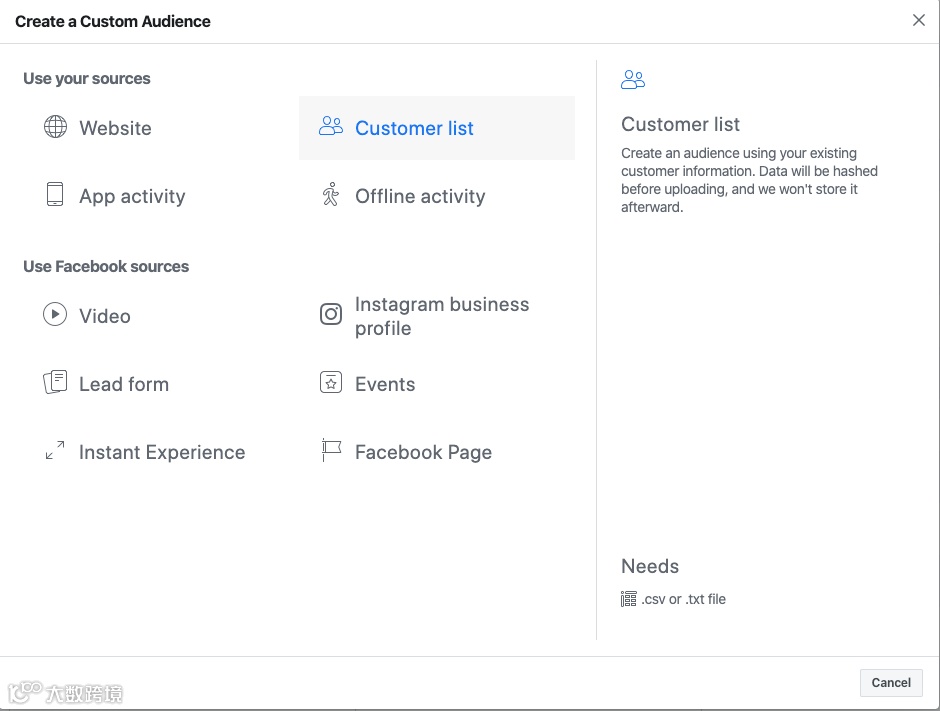Click the 'Needs' heading
940x711 pixels.
(650, 566)
